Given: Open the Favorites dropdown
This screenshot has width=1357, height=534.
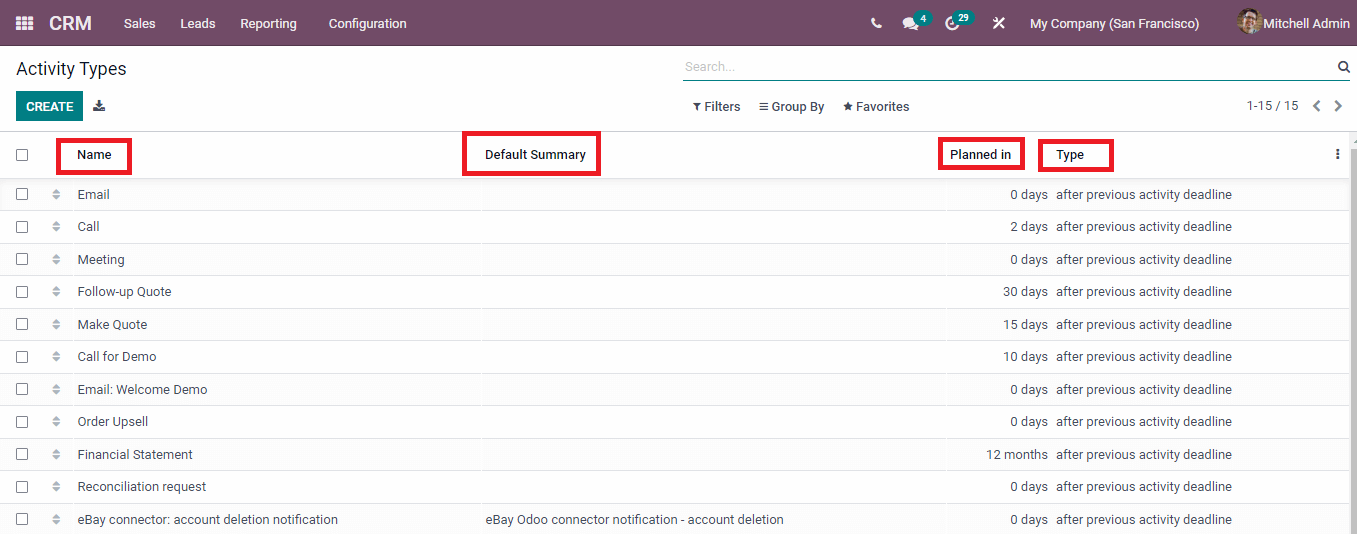Looking at the screenshot, I should [876, 107].
